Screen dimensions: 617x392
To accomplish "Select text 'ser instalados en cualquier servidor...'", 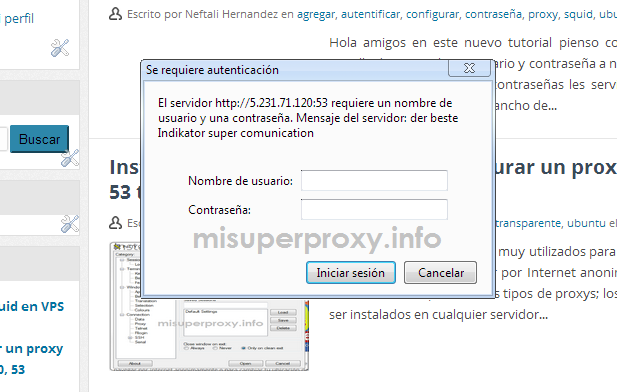I will click(438, 314).
